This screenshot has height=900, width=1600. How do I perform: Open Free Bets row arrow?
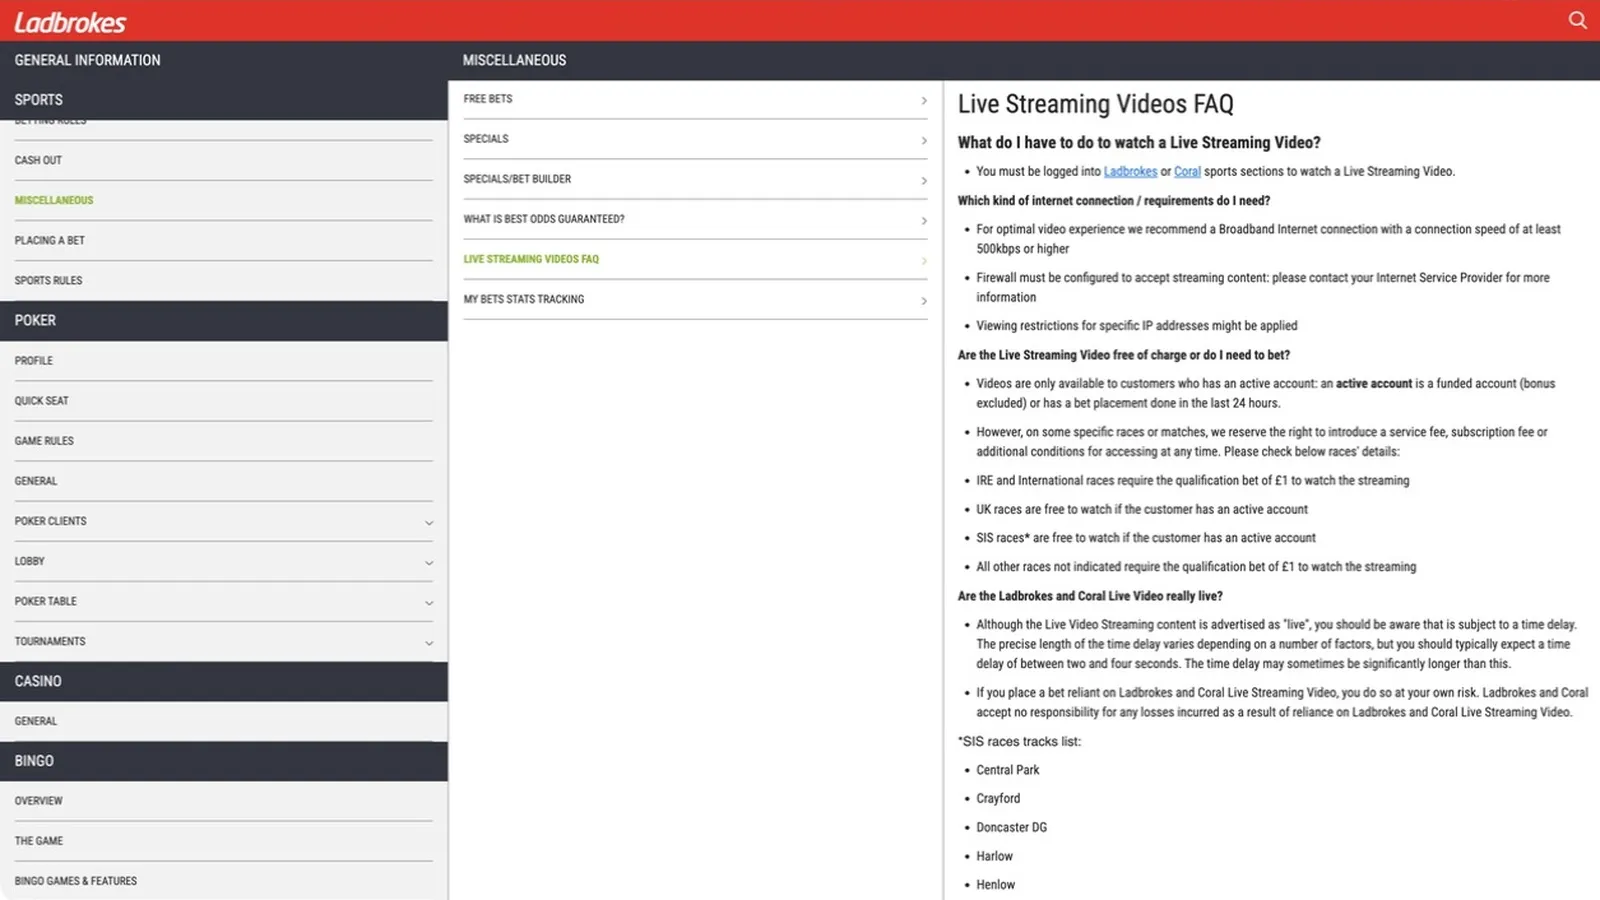pyautogui.click(x=923, y=100)
